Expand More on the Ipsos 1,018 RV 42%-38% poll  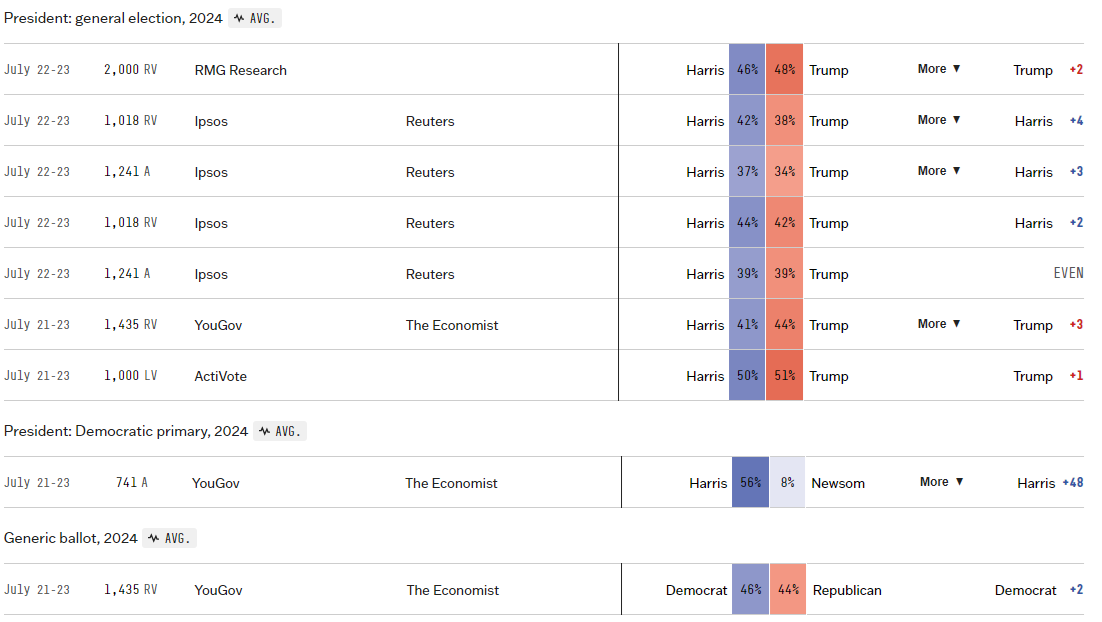pyautogui.click(x=939, y=120)
